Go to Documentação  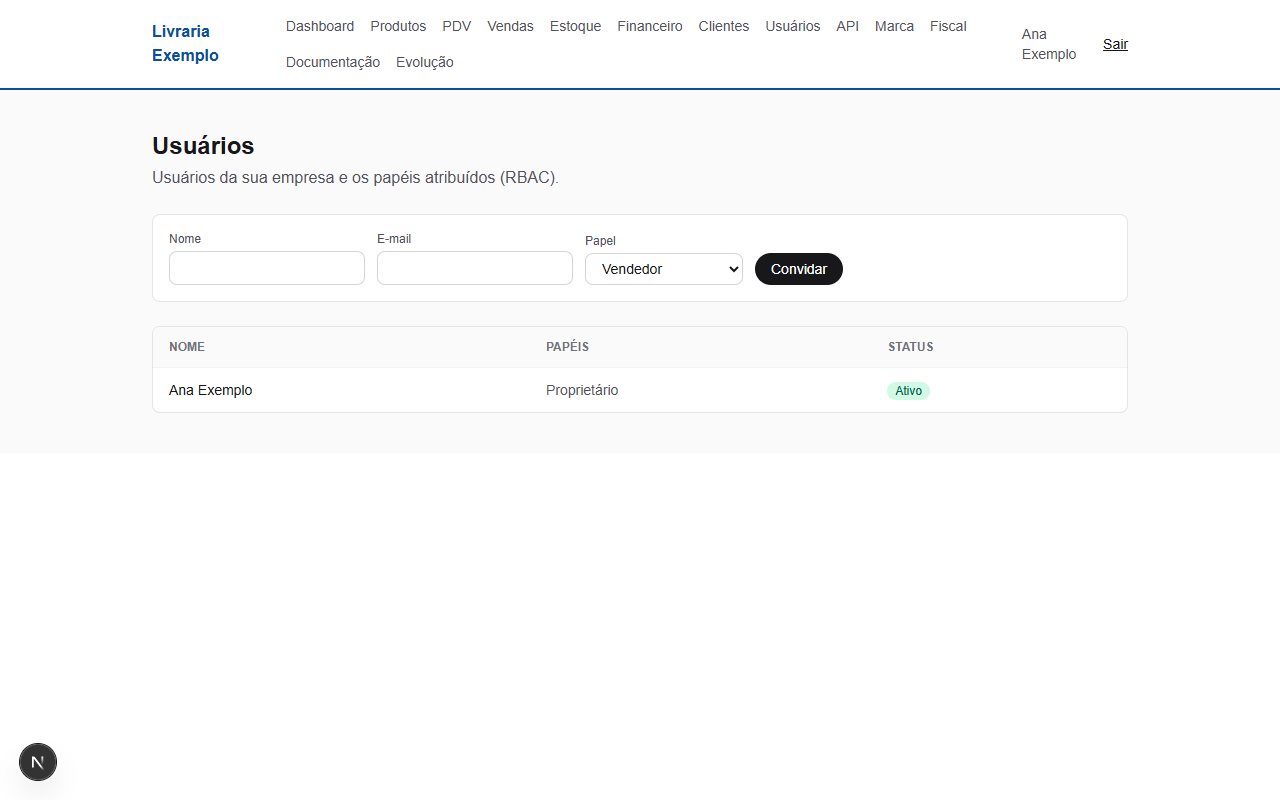pos(333,62)
